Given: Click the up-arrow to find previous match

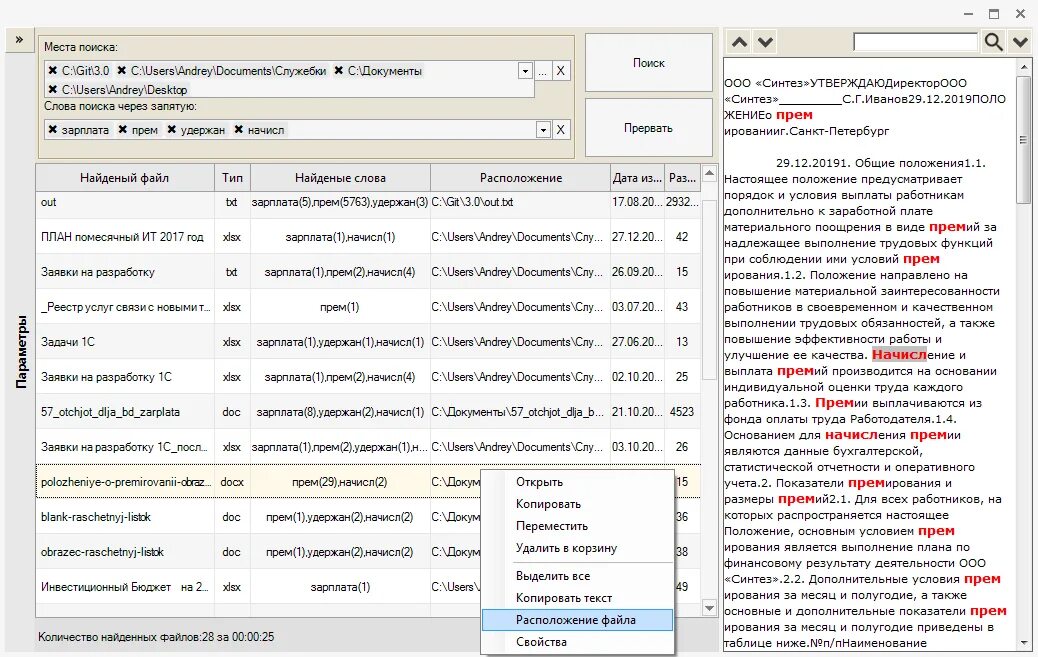Looking at the screenshot, I should tap(739, 42).
